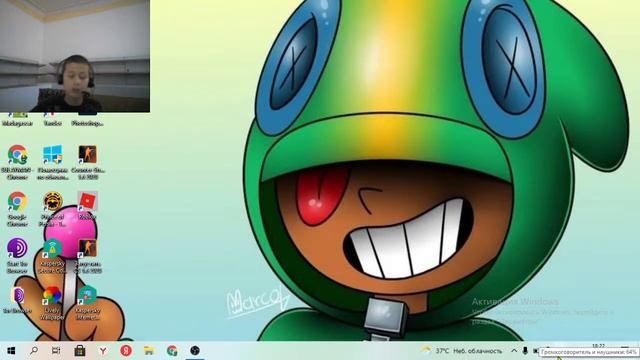Image resolution: width=640 pixels, height=360 pixels.
Task: Open Task View from the taskbar
Action: [56, 351]
